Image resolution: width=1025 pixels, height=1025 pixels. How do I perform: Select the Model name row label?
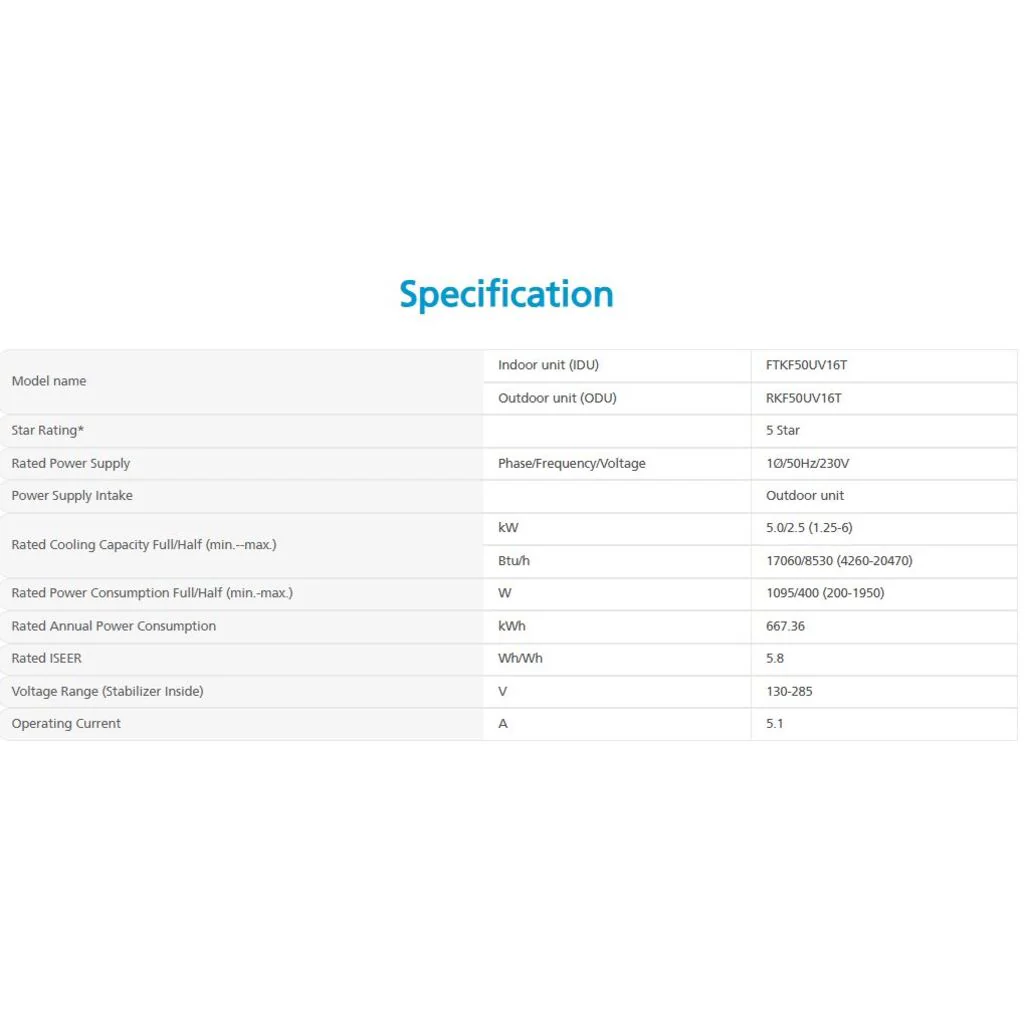tap(49, 381)
